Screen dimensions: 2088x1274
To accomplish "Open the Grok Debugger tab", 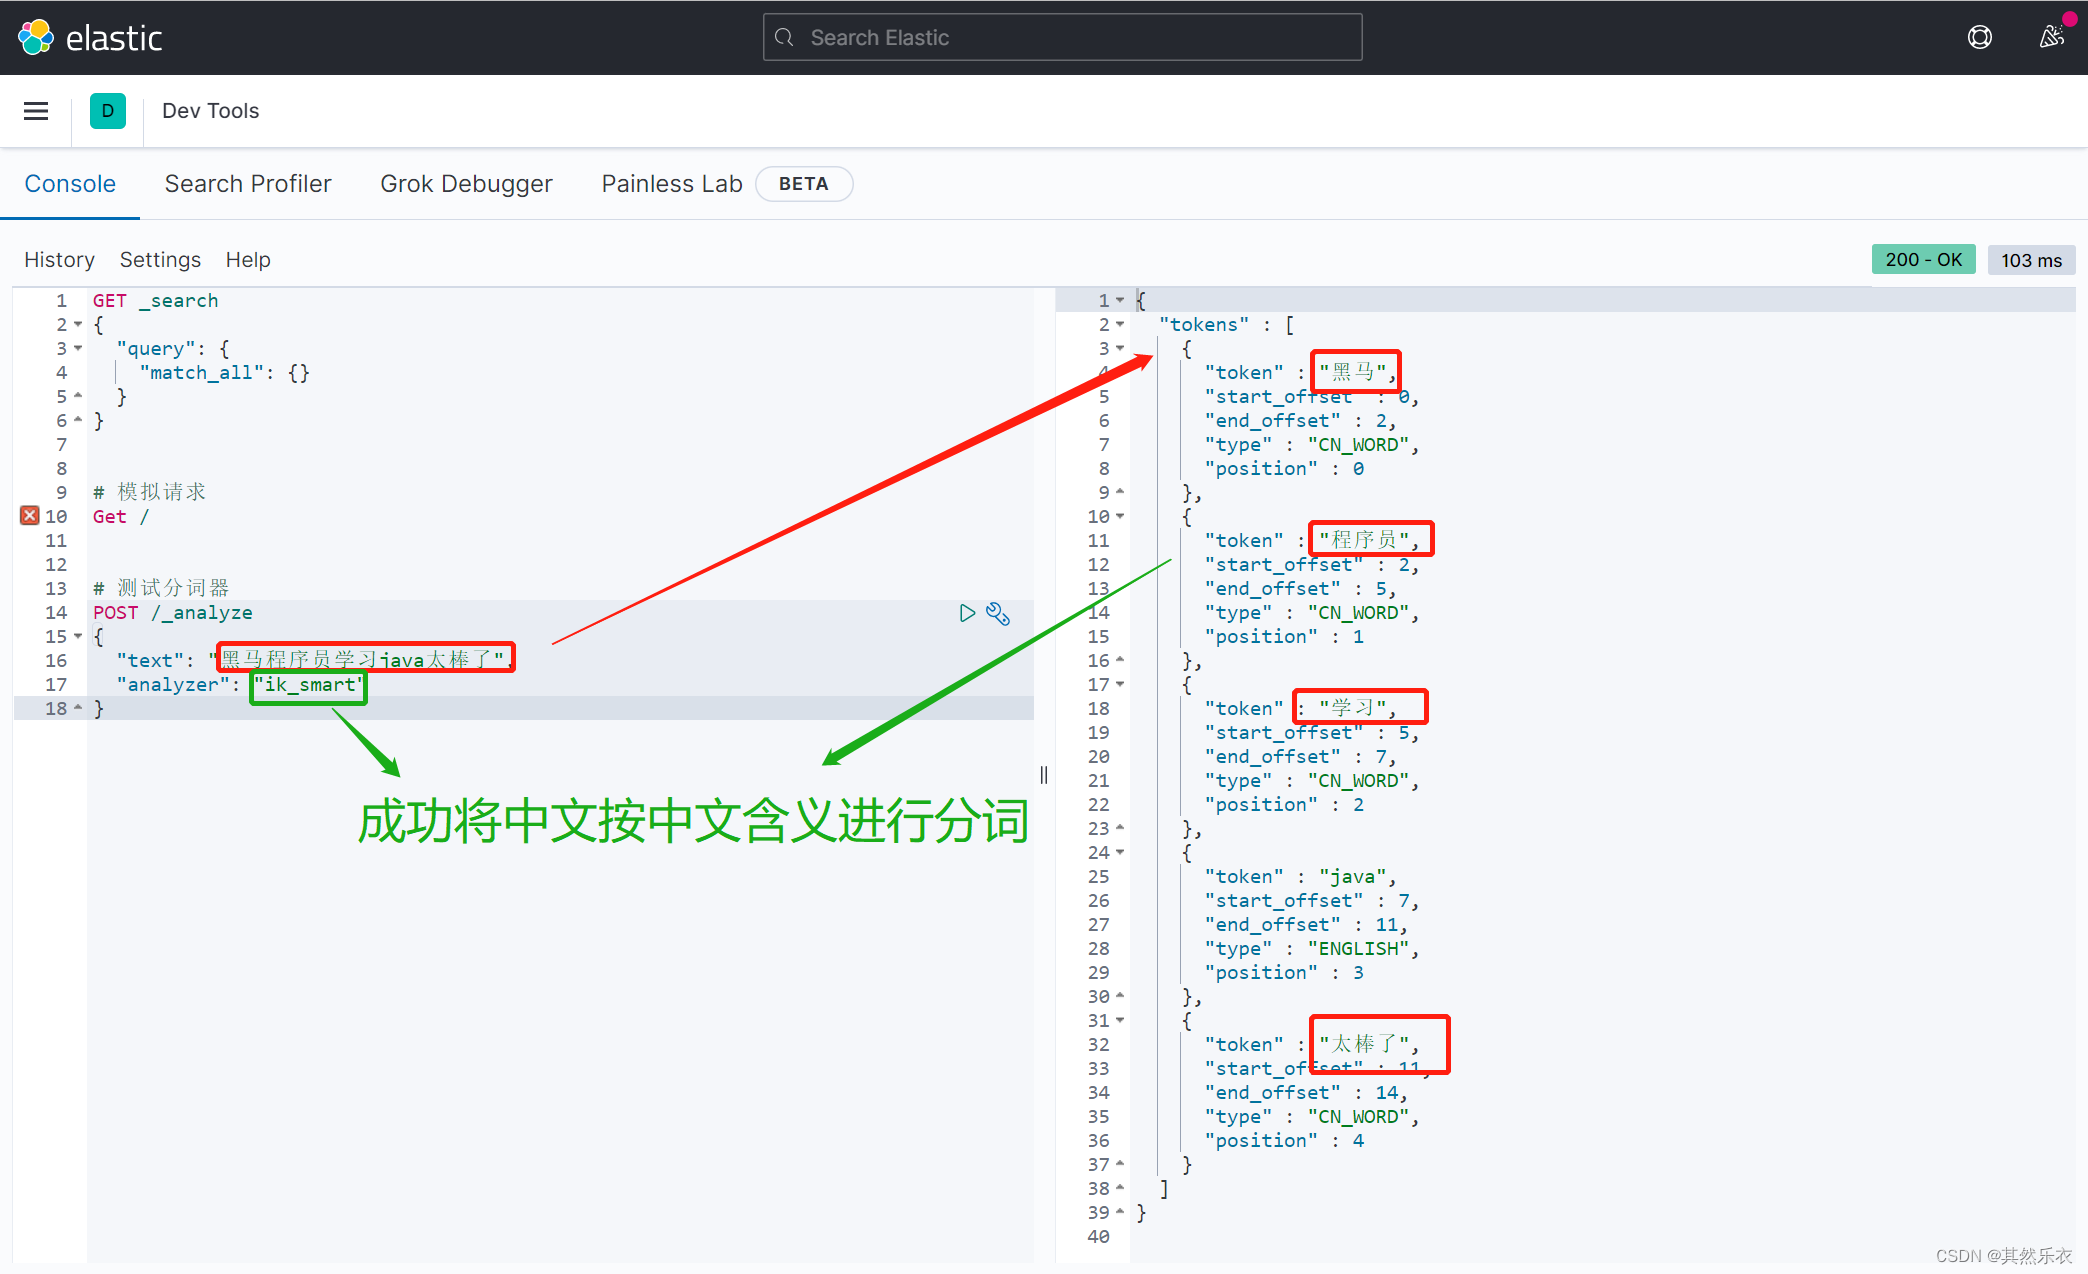I will [x=466, y=184].
